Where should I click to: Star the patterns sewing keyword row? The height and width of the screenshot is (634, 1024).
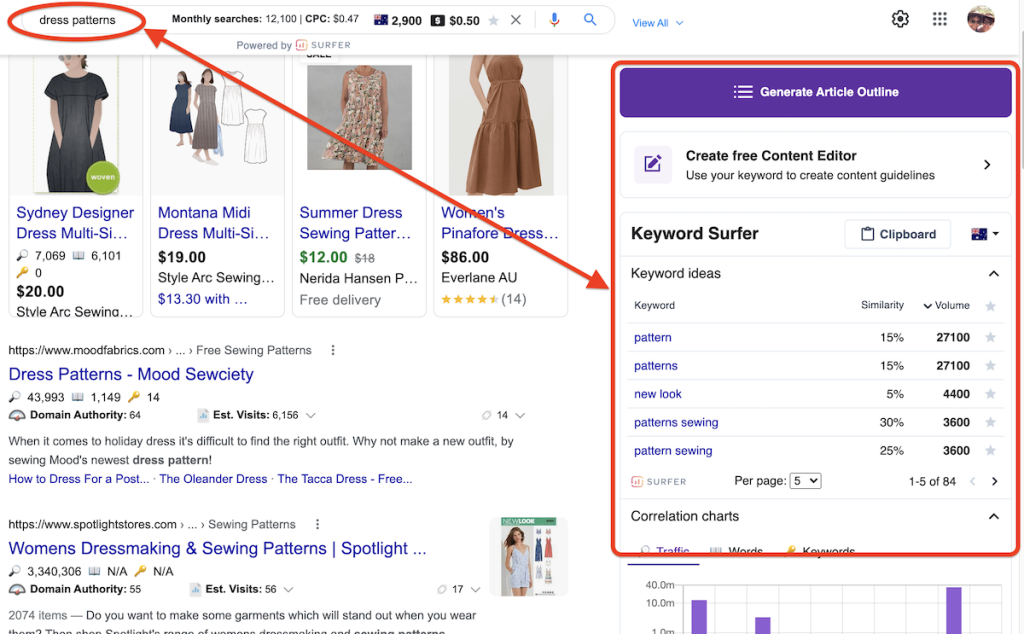coord(990,422)
